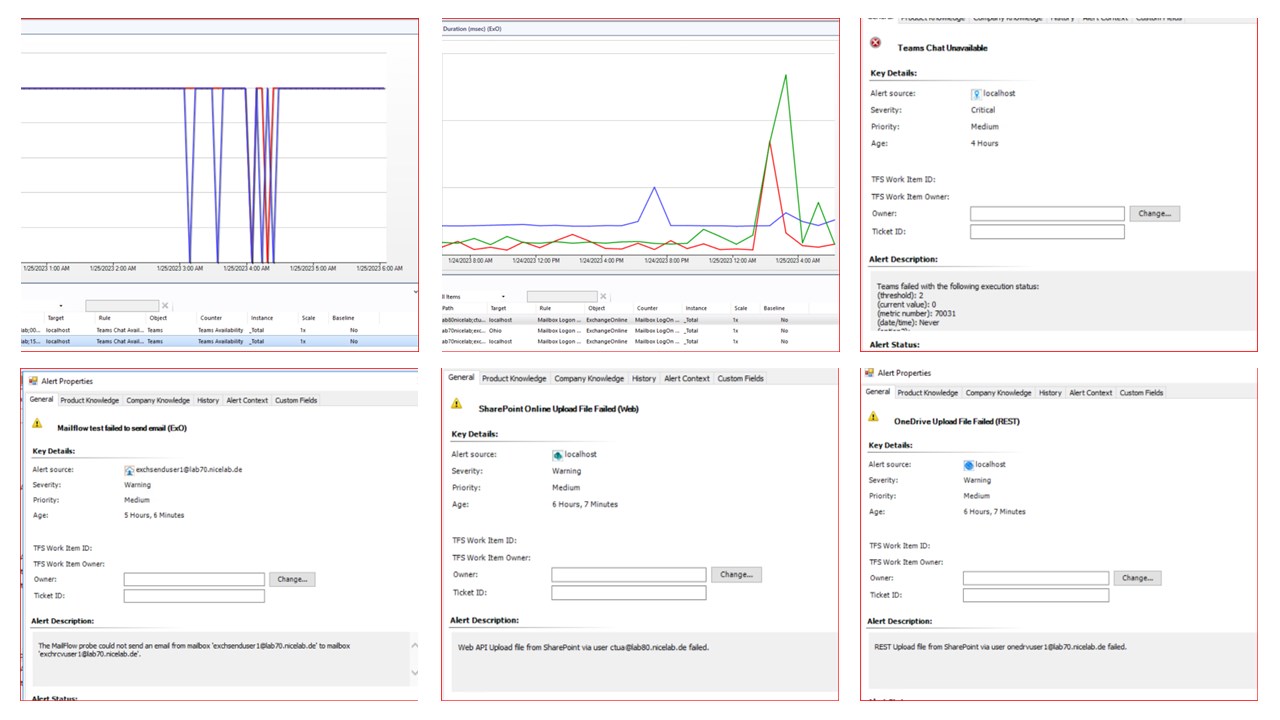This screenshot has height=720, width=1280.
Task: Collapse the chart with the chevron above the Teams legend
Action: 414,290
